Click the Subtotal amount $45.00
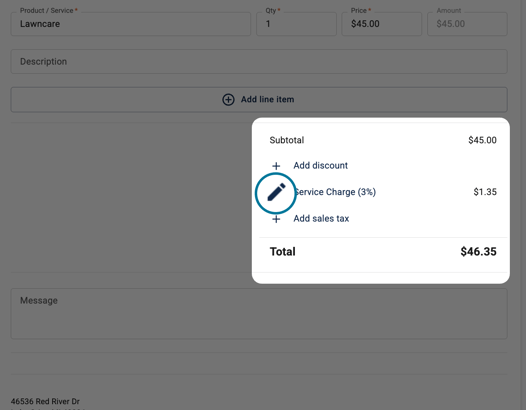 pyautogui.click(x=482, y=140)
